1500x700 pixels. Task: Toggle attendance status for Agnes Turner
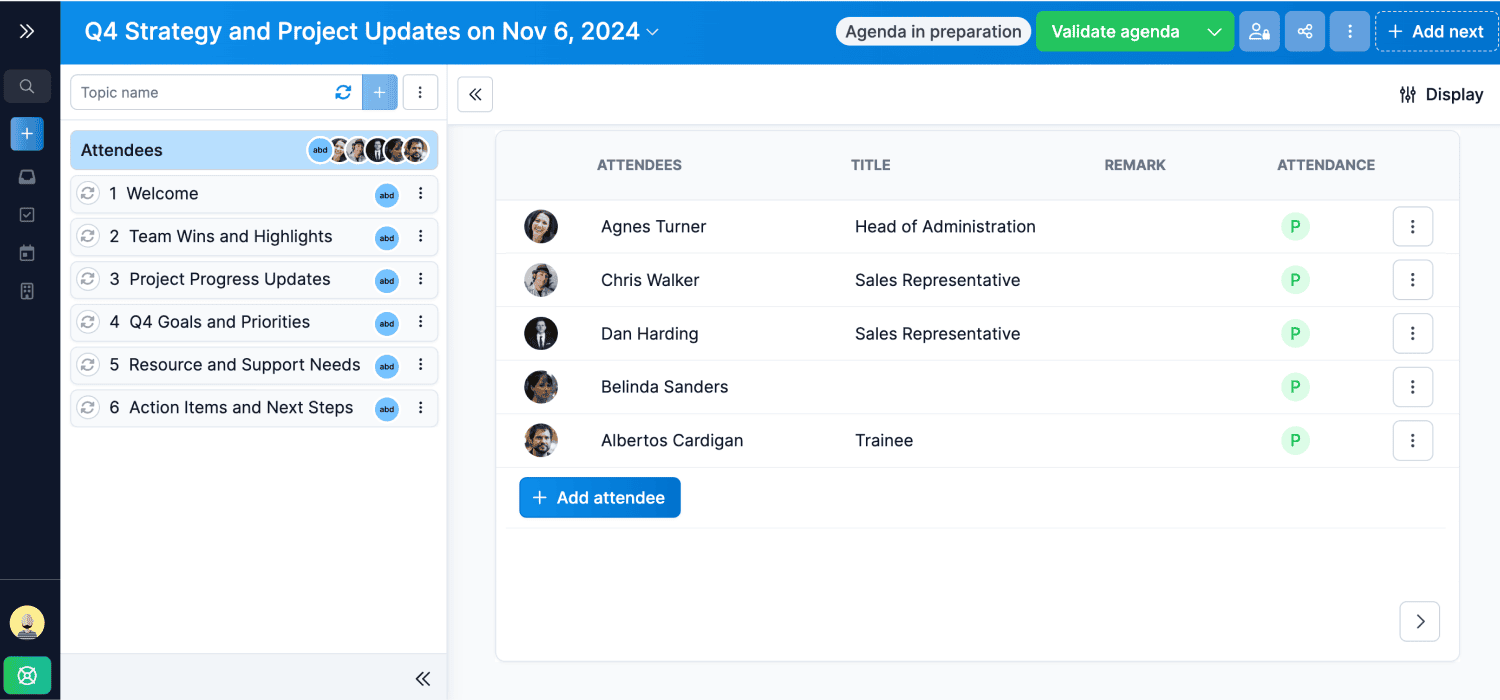[x=1295, y=227]
